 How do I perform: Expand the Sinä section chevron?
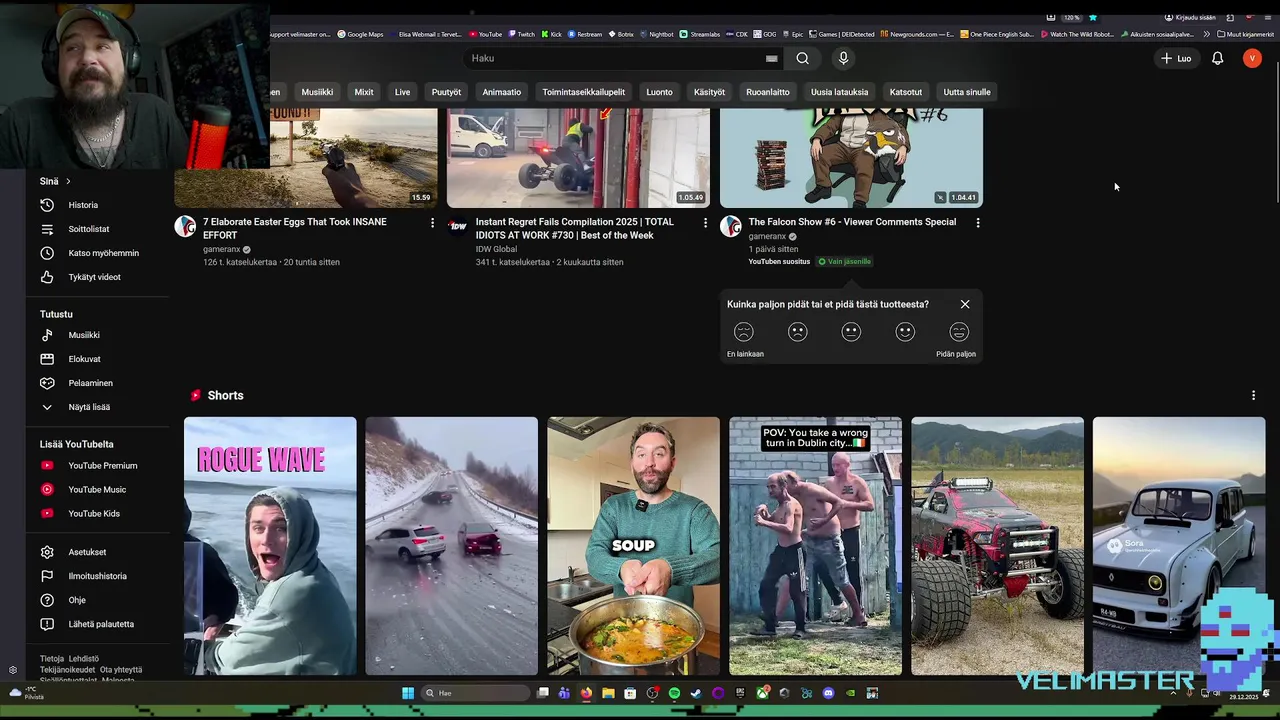(68, 181)
